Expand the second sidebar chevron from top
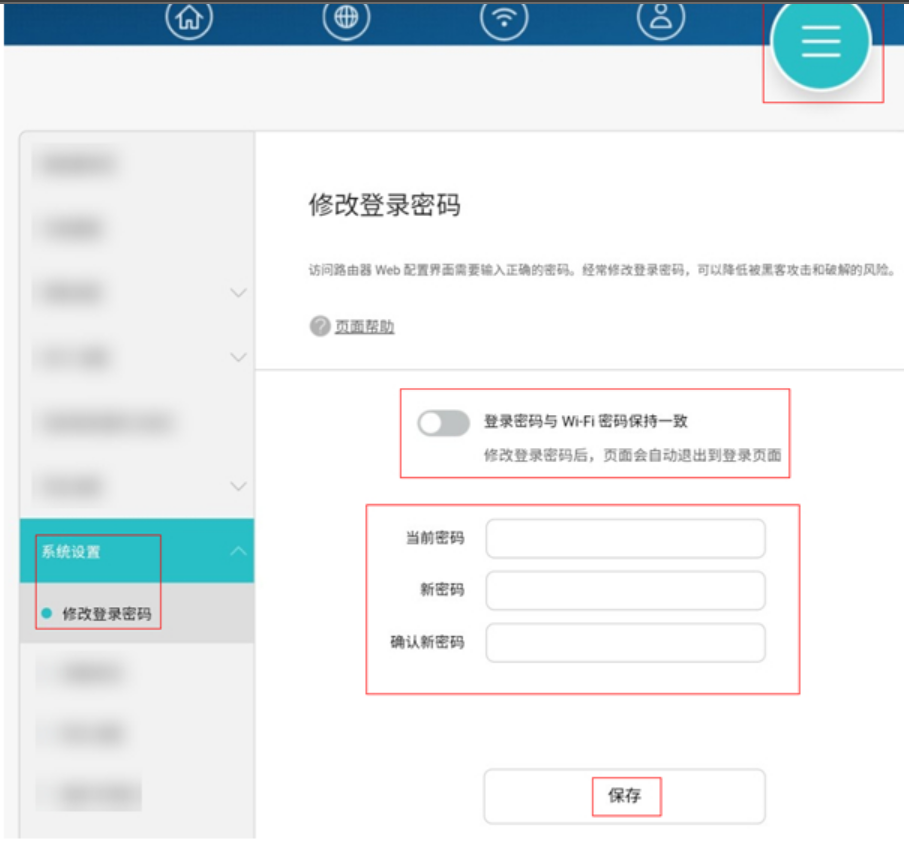The width and height of the screenshot is (909, 861). point(238,357)
